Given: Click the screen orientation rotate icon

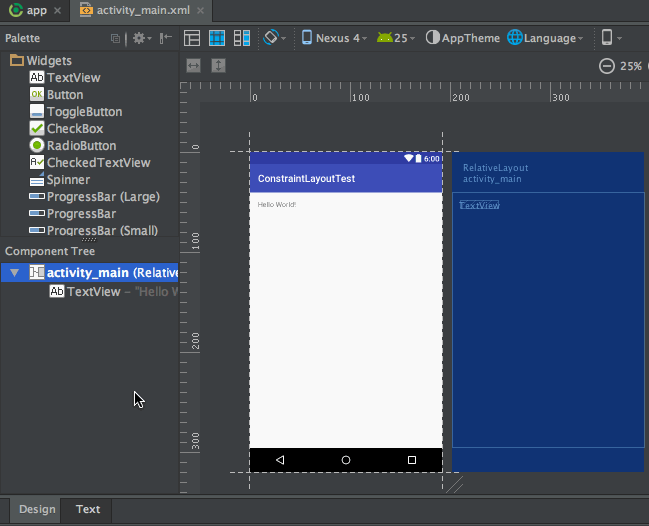Looking at the screenshot, I should [271, 38].
